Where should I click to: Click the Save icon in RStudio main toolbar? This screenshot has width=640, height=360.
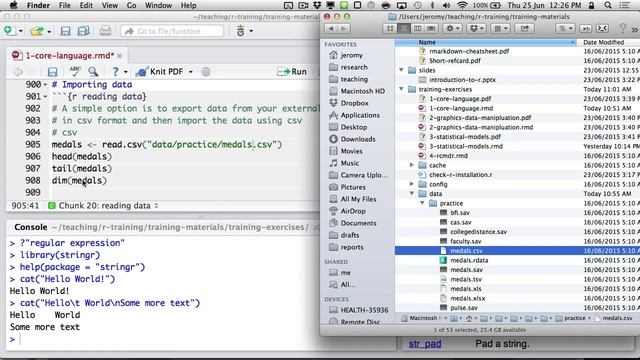(65, 31)
